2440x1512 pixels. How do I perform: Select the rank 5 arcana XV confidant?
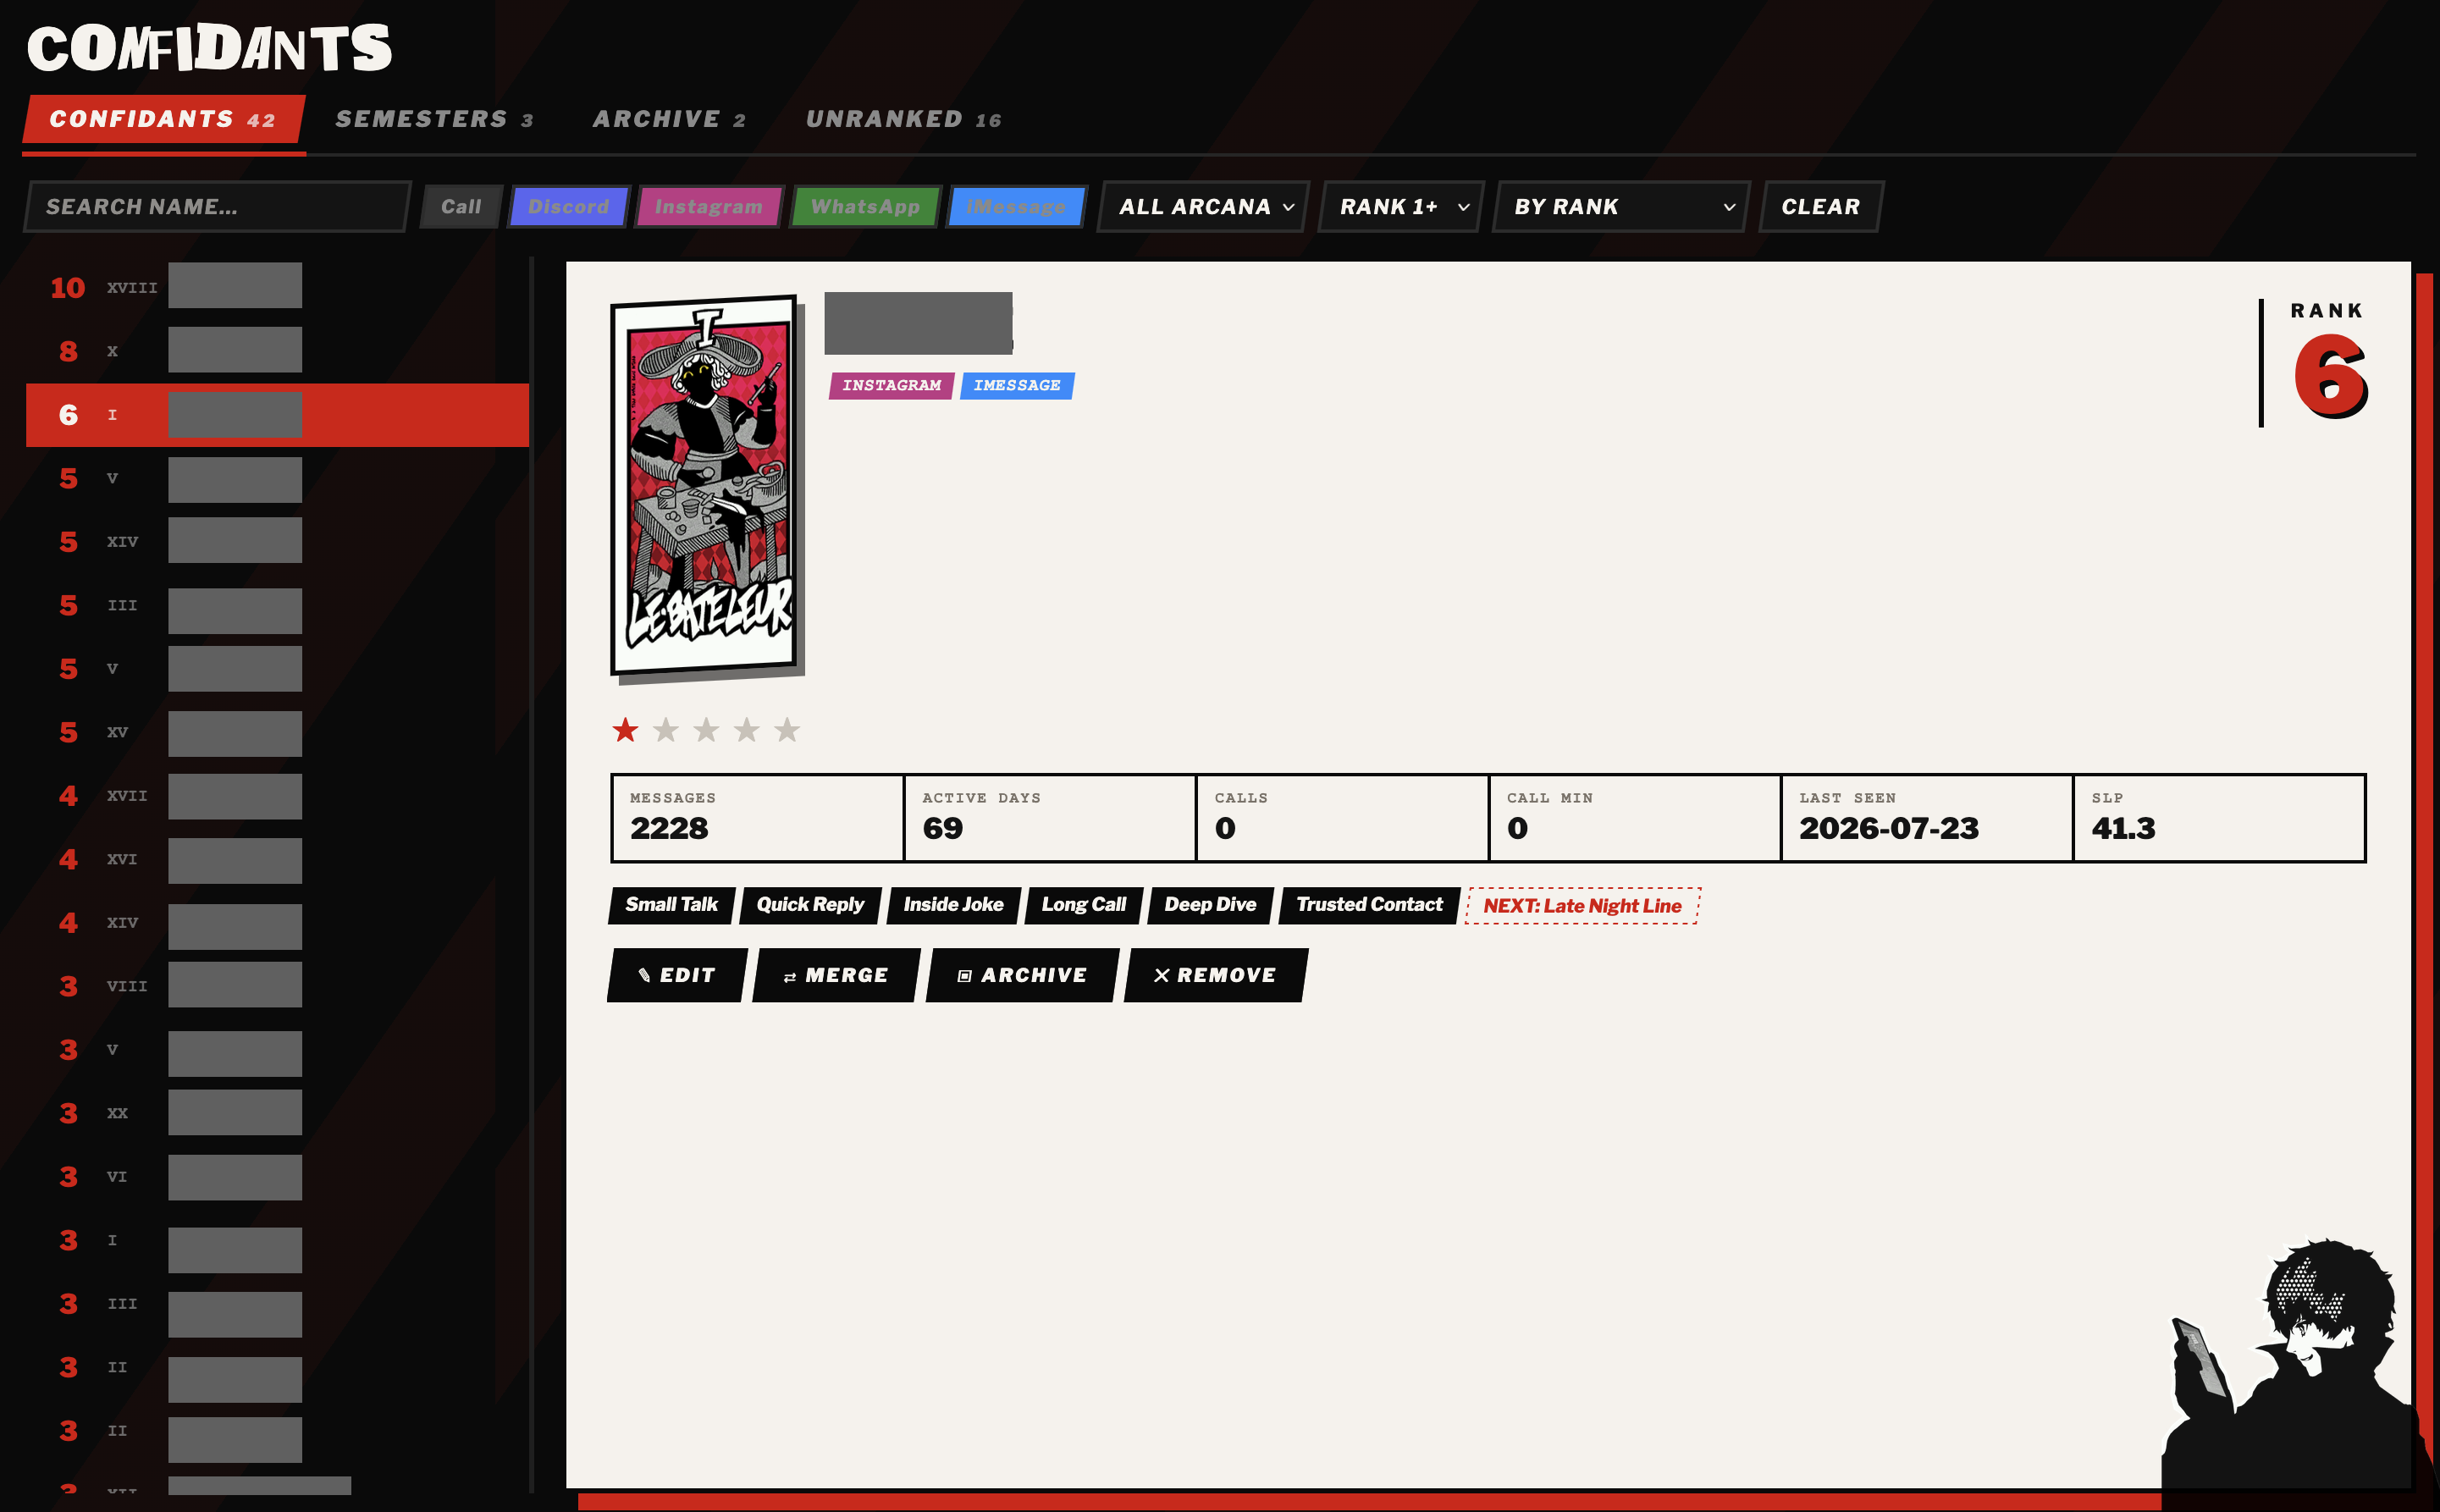pyautogui.click(x=277, y=732)
